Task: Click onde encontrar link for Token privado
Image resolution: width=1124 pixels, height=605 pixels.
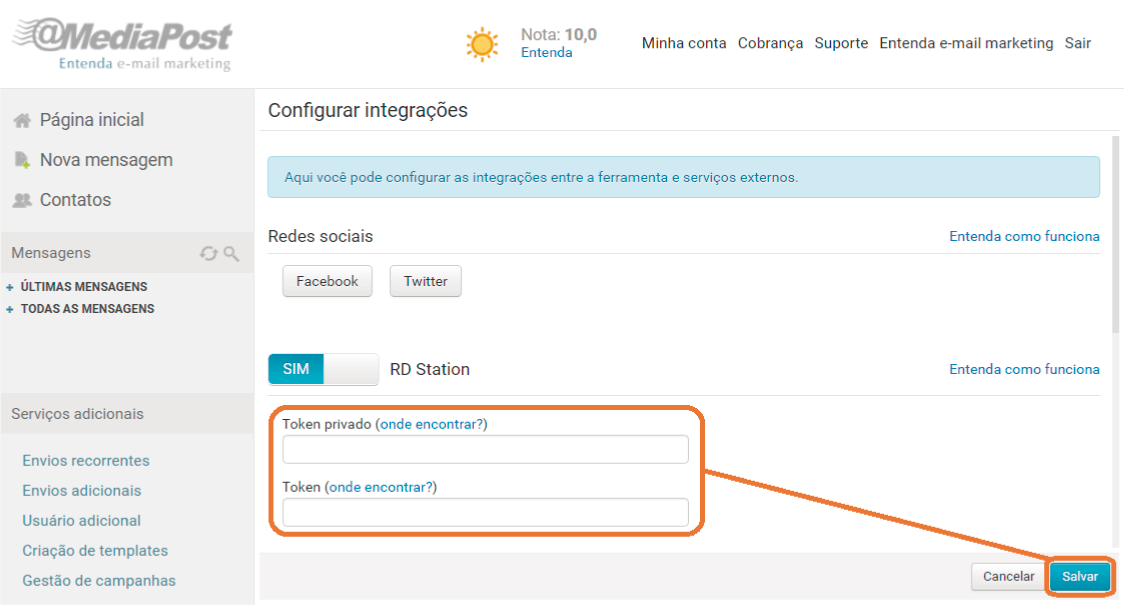Action: pyautogui.click(x=432, y=424)
